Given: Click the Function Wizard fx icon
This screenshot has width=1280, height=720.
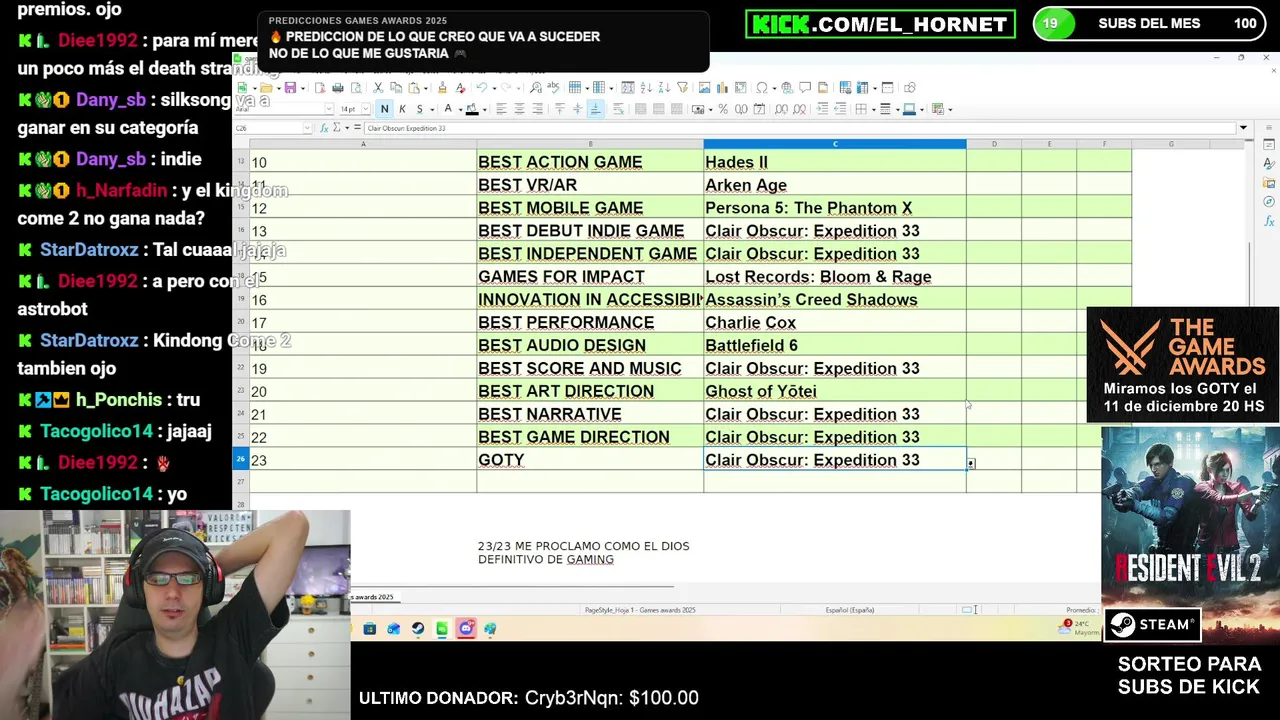Looking at the screenshot, I should [324, 128].
